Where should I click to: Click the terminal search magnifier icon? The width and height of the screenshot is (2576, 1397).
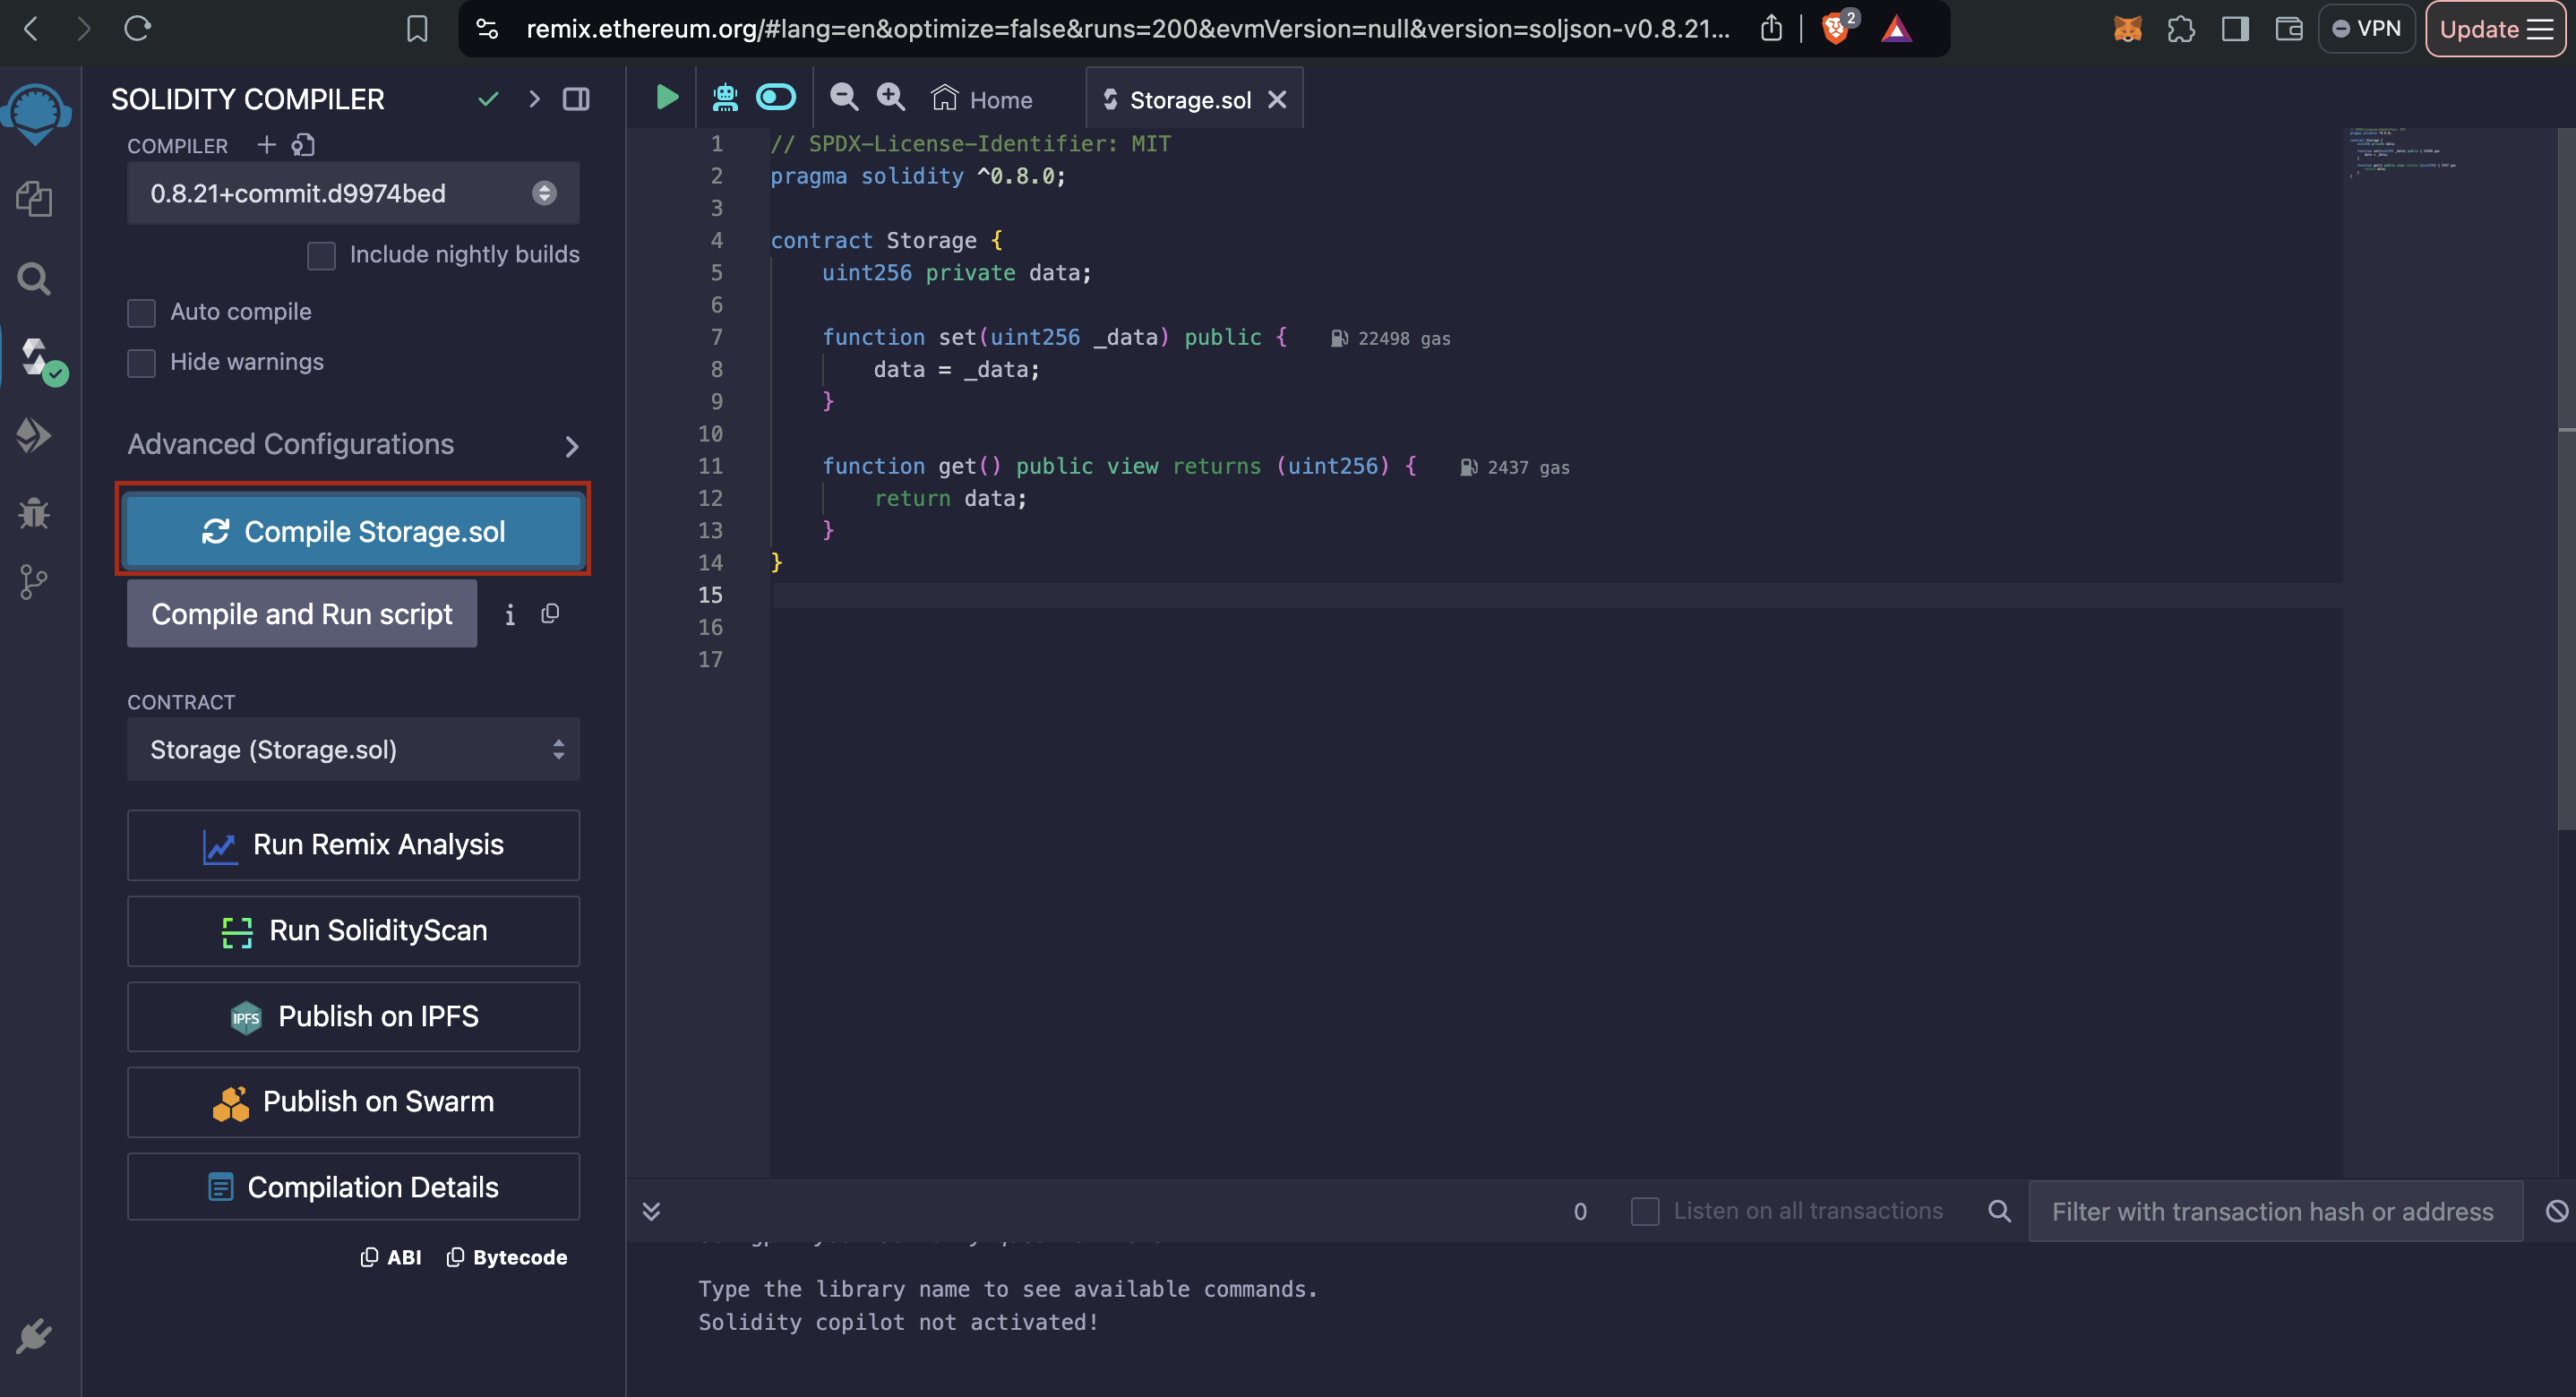pyautogui.click(x=1999, y=1211)
